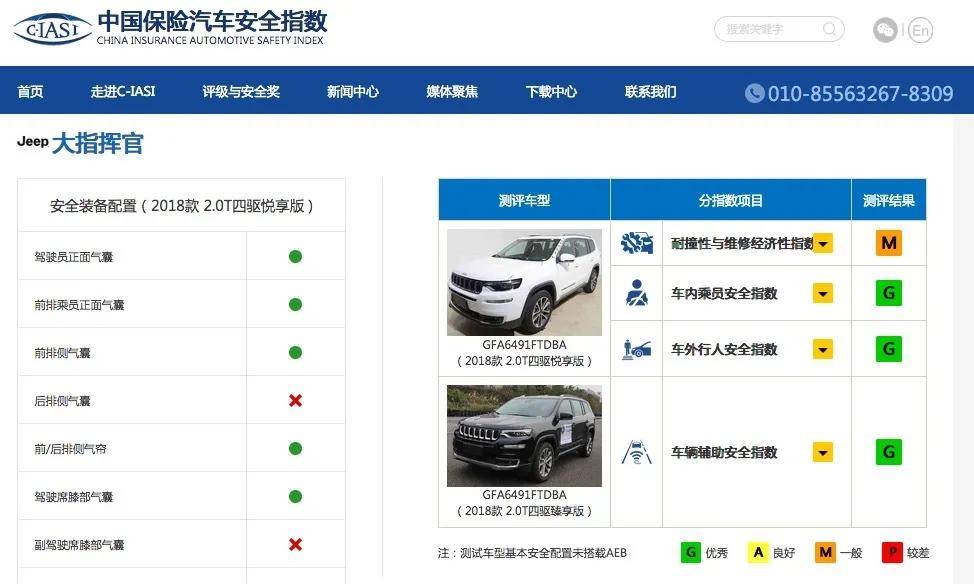Click the search magnifier icon
The height and width of the screenshot is (584, 974).
[829, 29]
